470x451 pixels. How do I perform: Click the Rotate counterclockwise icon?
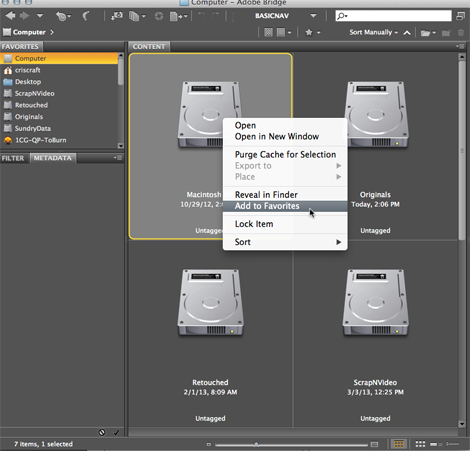[x=201, y=16]
